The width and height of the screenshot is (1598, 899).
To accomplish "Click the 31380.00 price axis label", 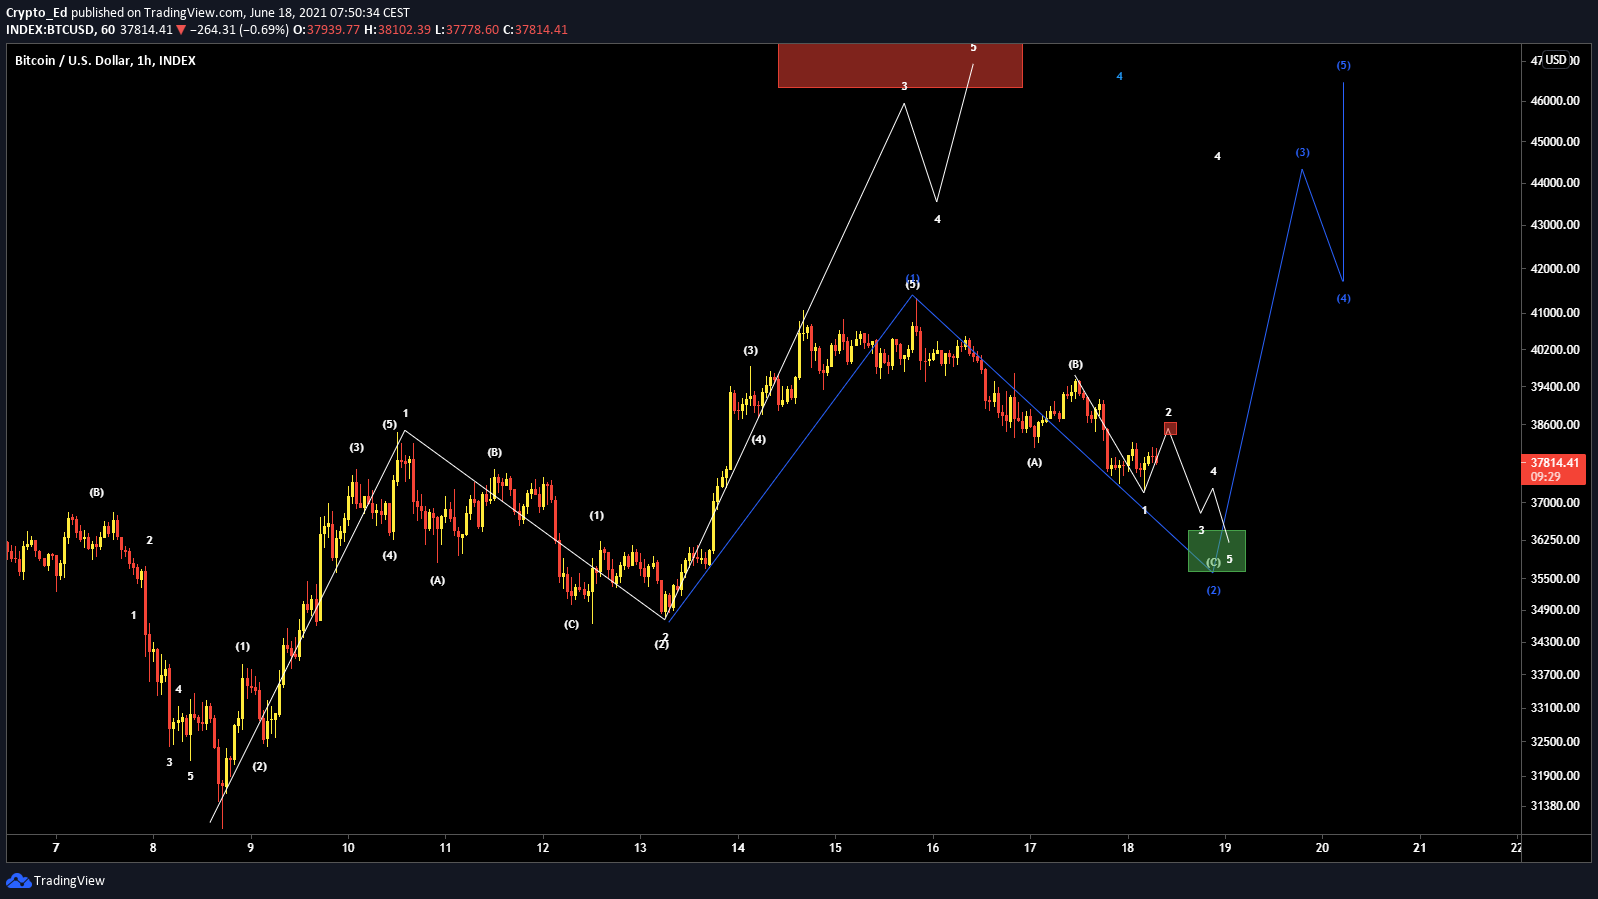I will pos(1555,806).
